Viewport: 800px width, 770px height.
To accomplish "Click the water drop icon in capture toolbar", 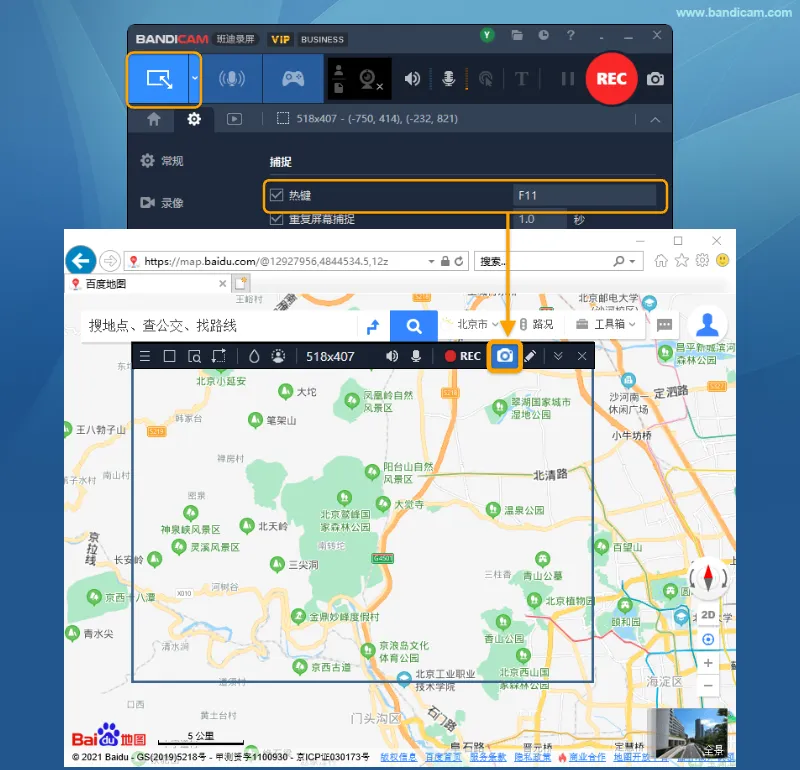I will [254, 356].
